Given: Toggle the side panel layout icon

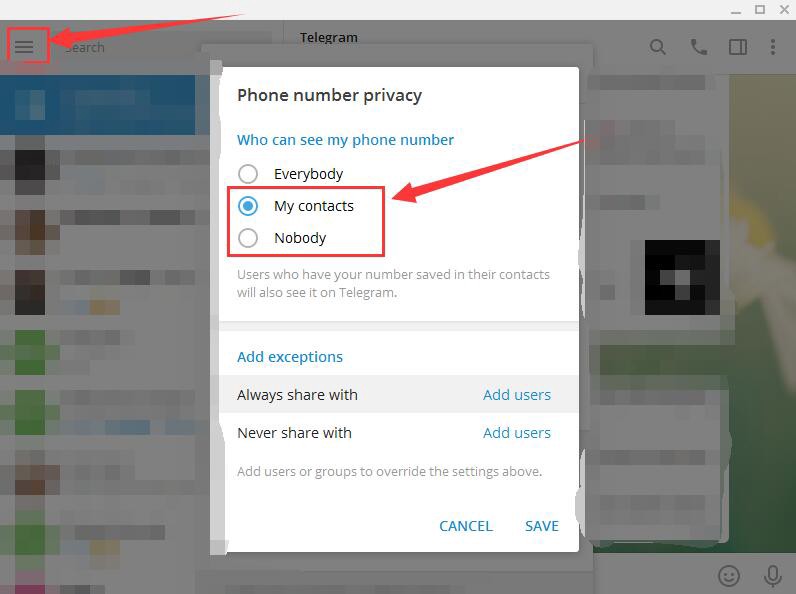Looking at the screenshot, I should pos(738,47).
